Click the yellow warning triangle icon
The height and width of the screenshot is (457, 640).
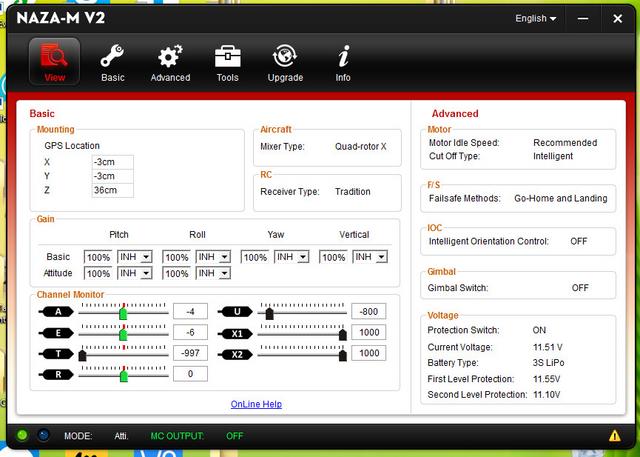point(615,436)
